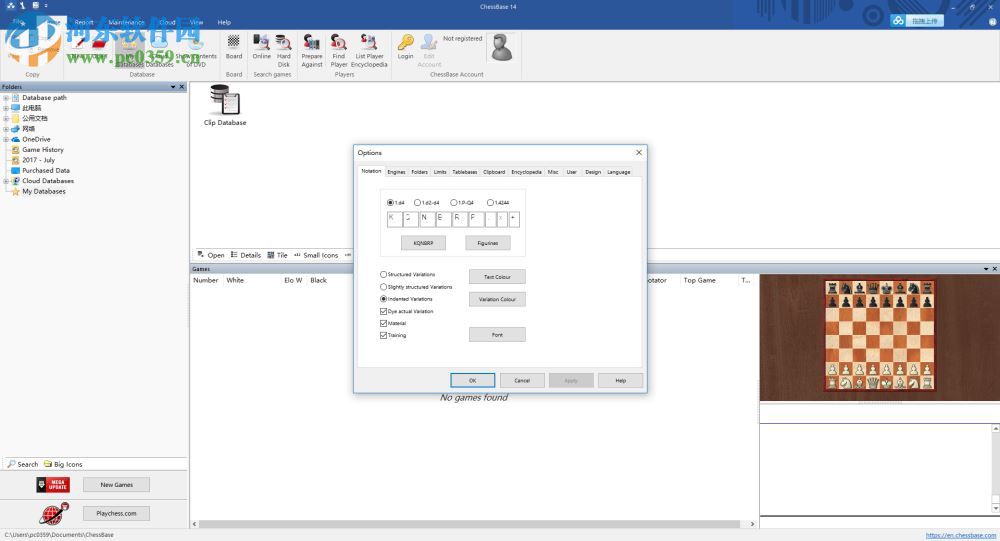Switch to Details view in the toolbar
Viewport: 1000px width, 541px height.
(x=246, y=255)
